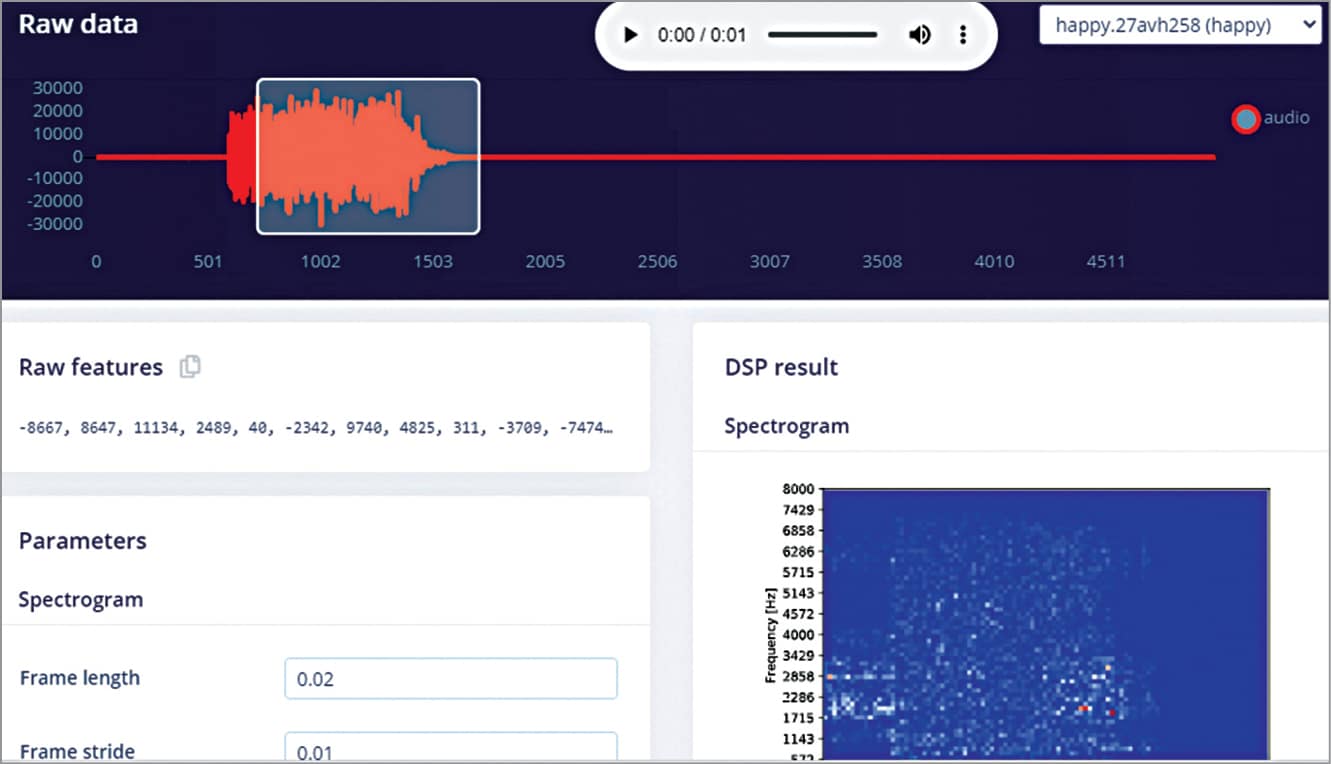The height and width of the screenshot is (764, 1331).
Task: Click the Raw data heading
Action: pyautogui.click(x=78, y=24)
